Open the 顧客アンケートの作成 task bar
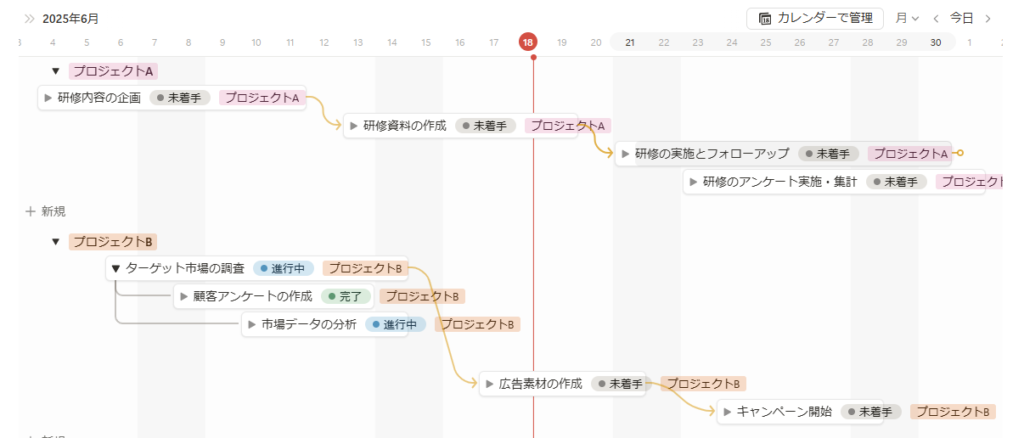Screen dimensions: 1024x438 [x=274, y=296]
